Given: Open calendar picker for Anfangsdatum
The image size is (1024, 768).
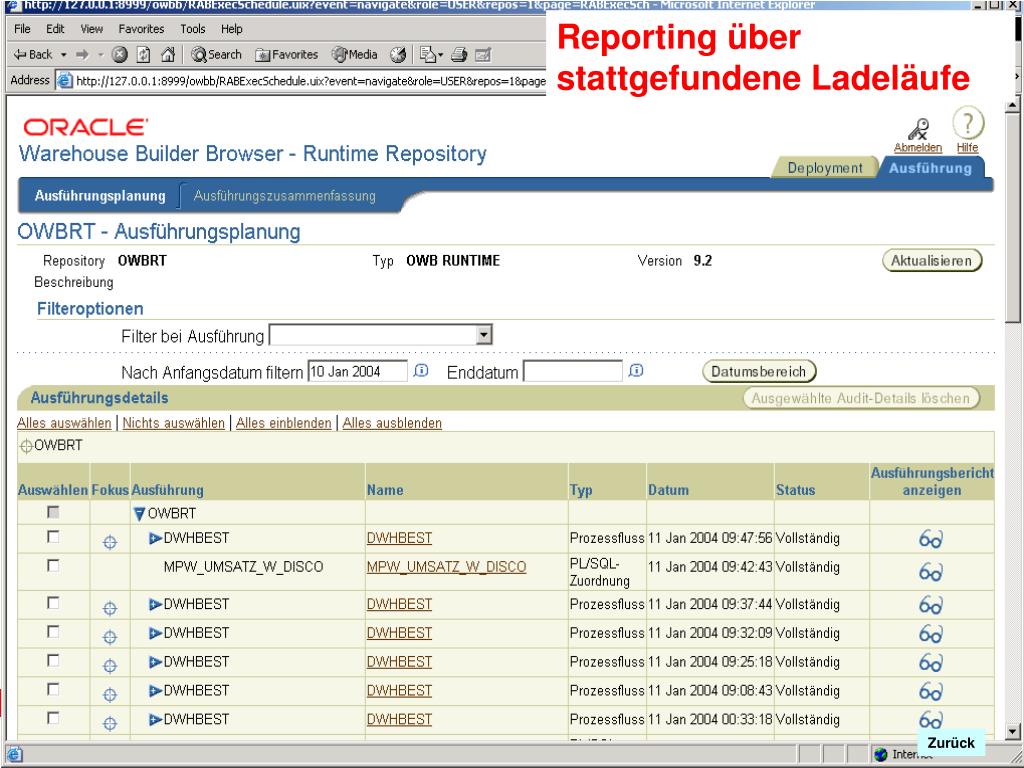Looking at the screenshot, I should click(x=421, y=371).
